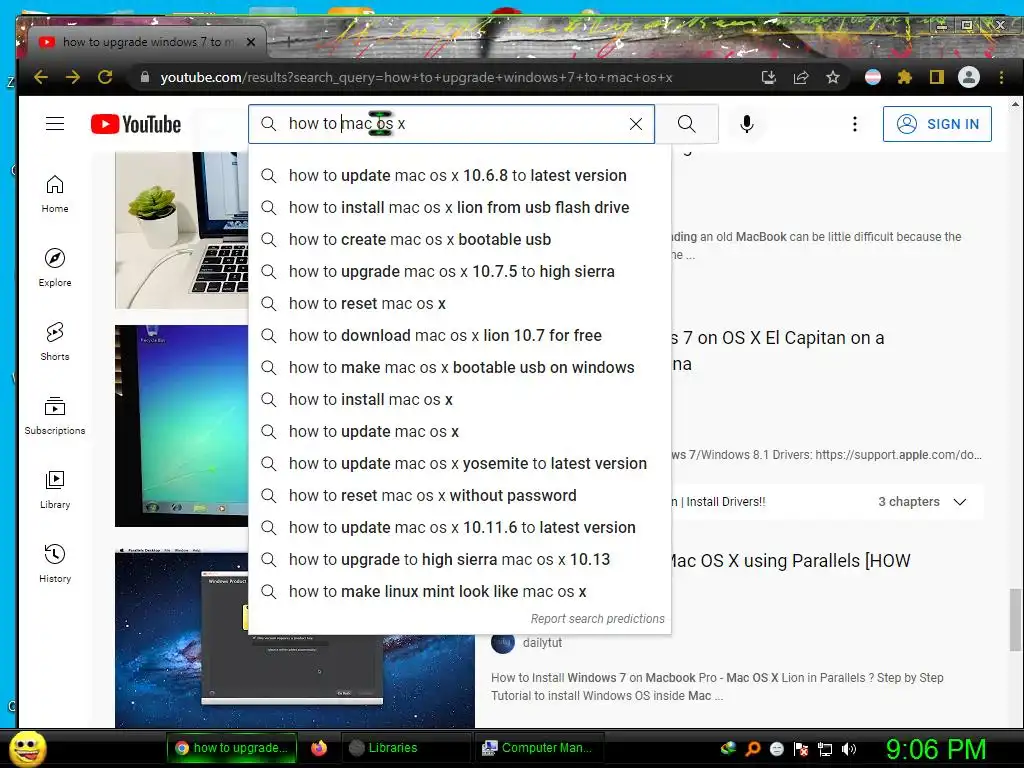The height and width of the screenshot is (768, 1024).
Task: Open the YouTube settings three-dot menu
Action: point(854,124)
